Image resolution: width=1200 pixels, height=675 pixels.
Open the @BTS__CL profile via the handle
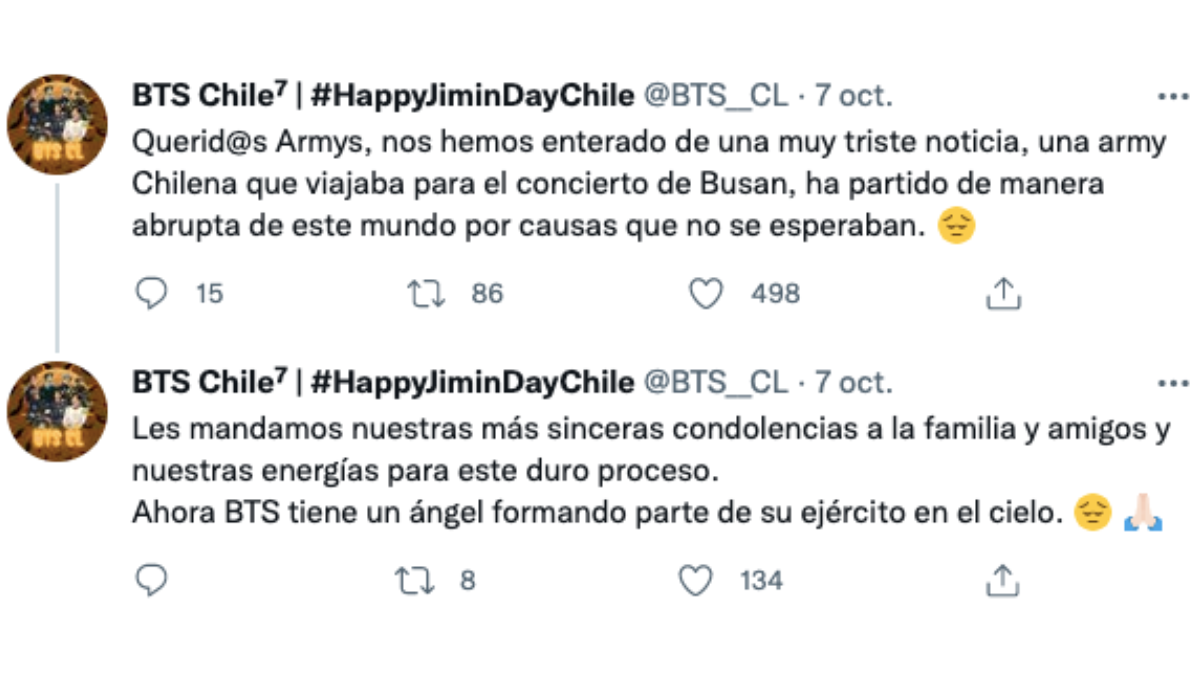point(717,96)
